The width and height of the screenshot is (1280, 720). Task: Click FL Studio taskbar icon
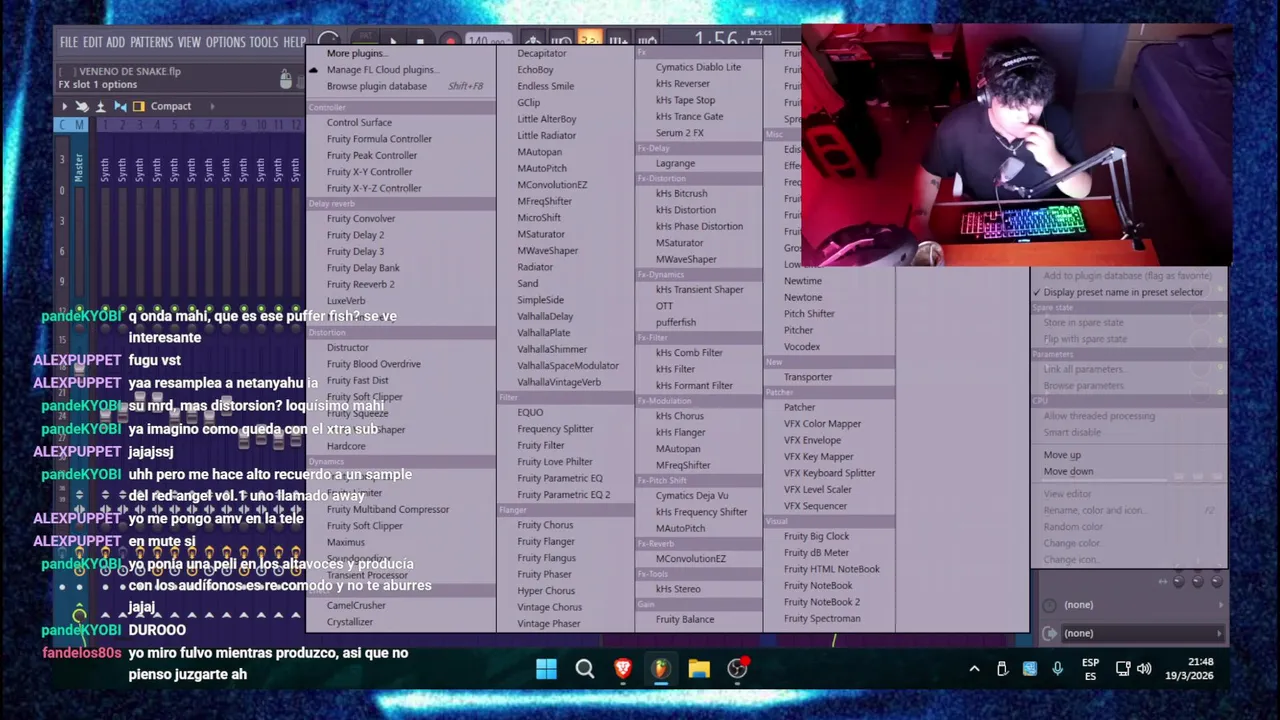pyautogui.click(x=661, y=669)
